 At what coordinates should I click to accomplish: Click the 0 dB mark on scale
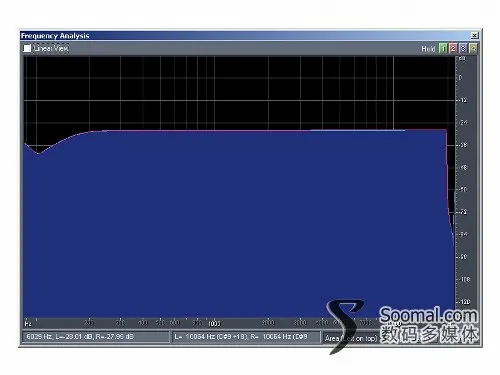[461, 78]
